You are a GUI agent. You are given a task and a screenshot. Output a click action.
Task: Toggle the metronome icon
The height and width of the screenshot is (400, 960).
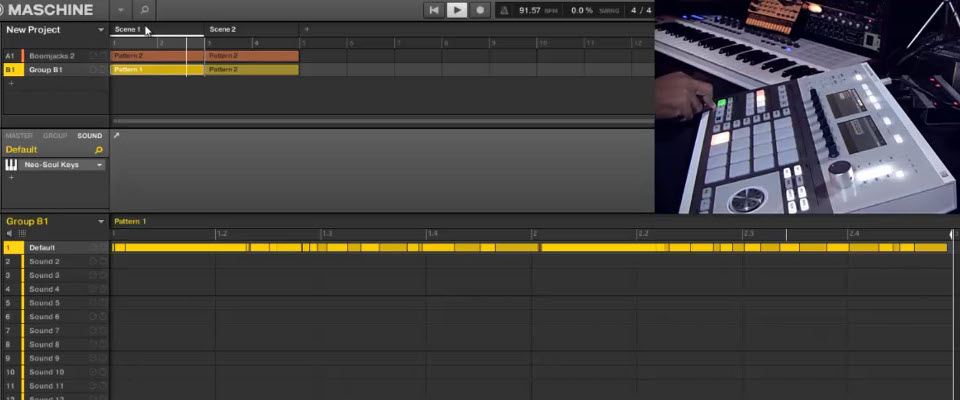(504, 10)
